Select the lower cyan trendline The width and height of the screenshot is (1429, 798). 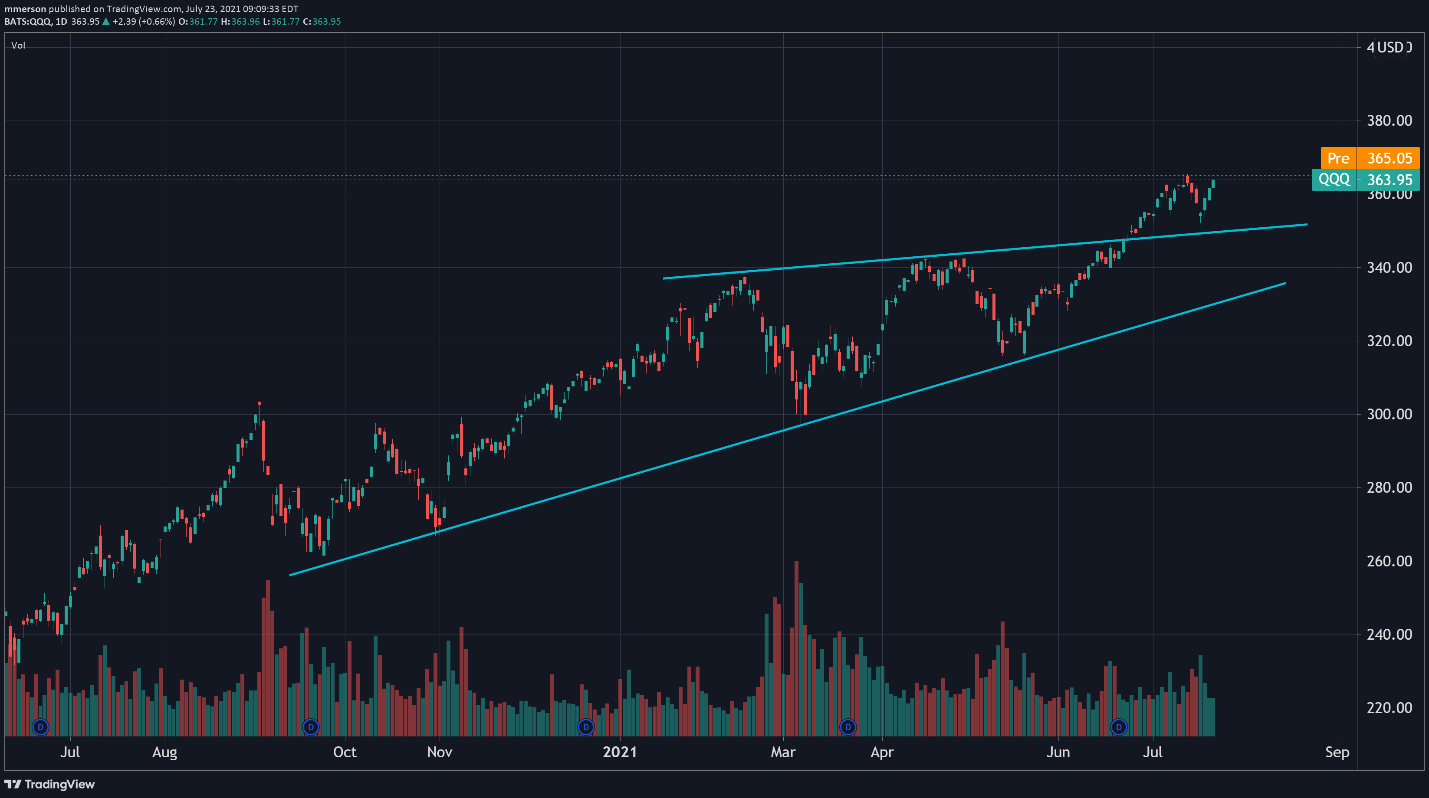point(786,430)
